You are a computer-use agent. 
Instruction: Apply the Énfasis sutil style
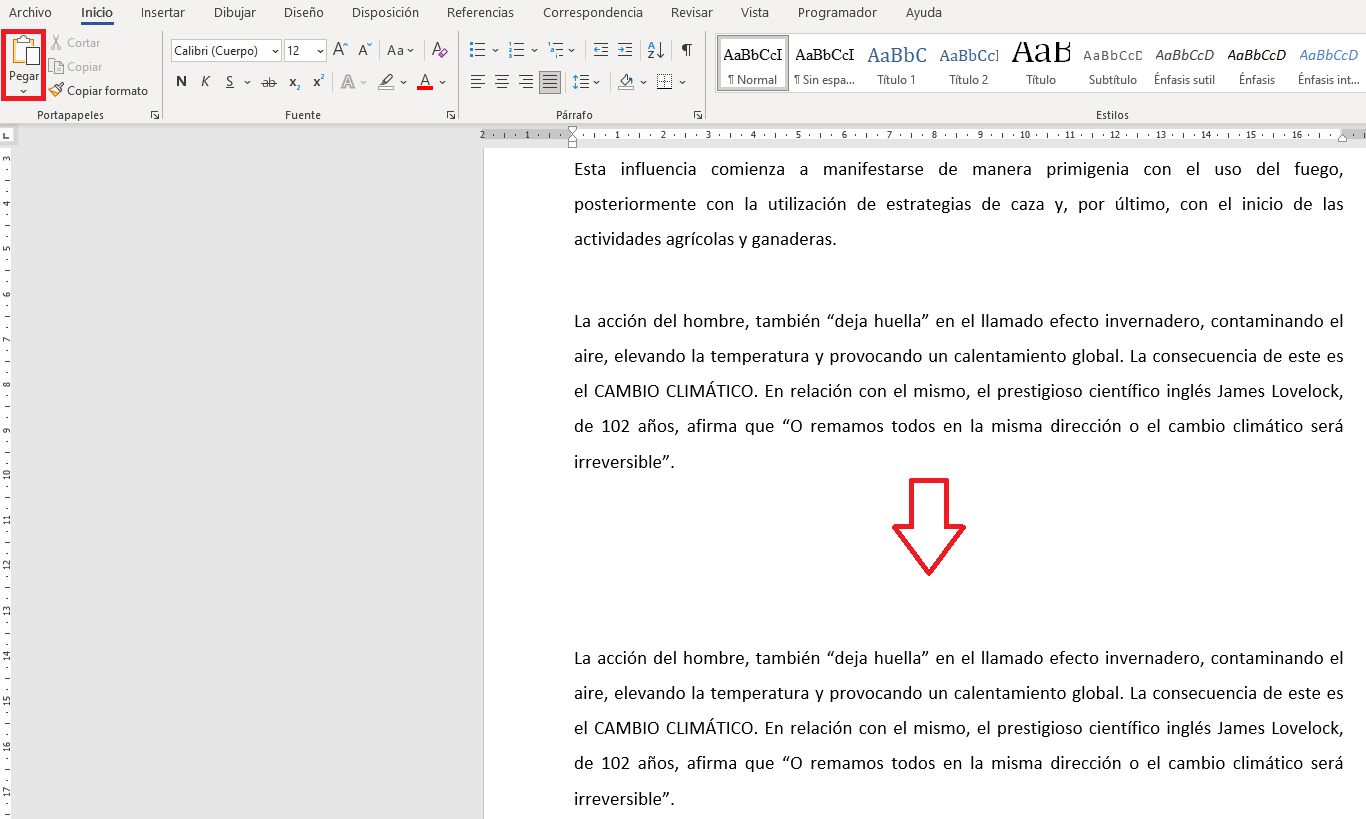[1185, 63]
